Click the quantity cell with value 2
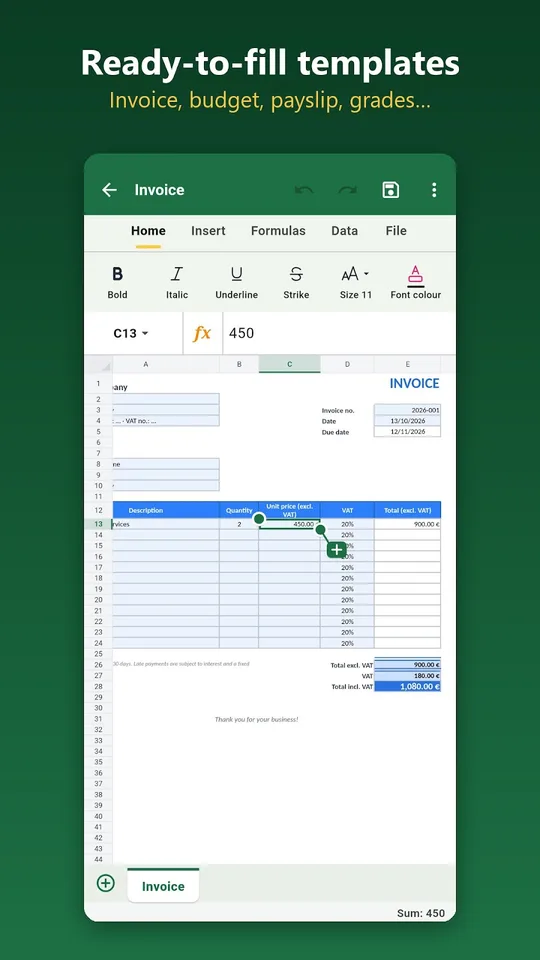The image size is (540, 960). point(239,524)
